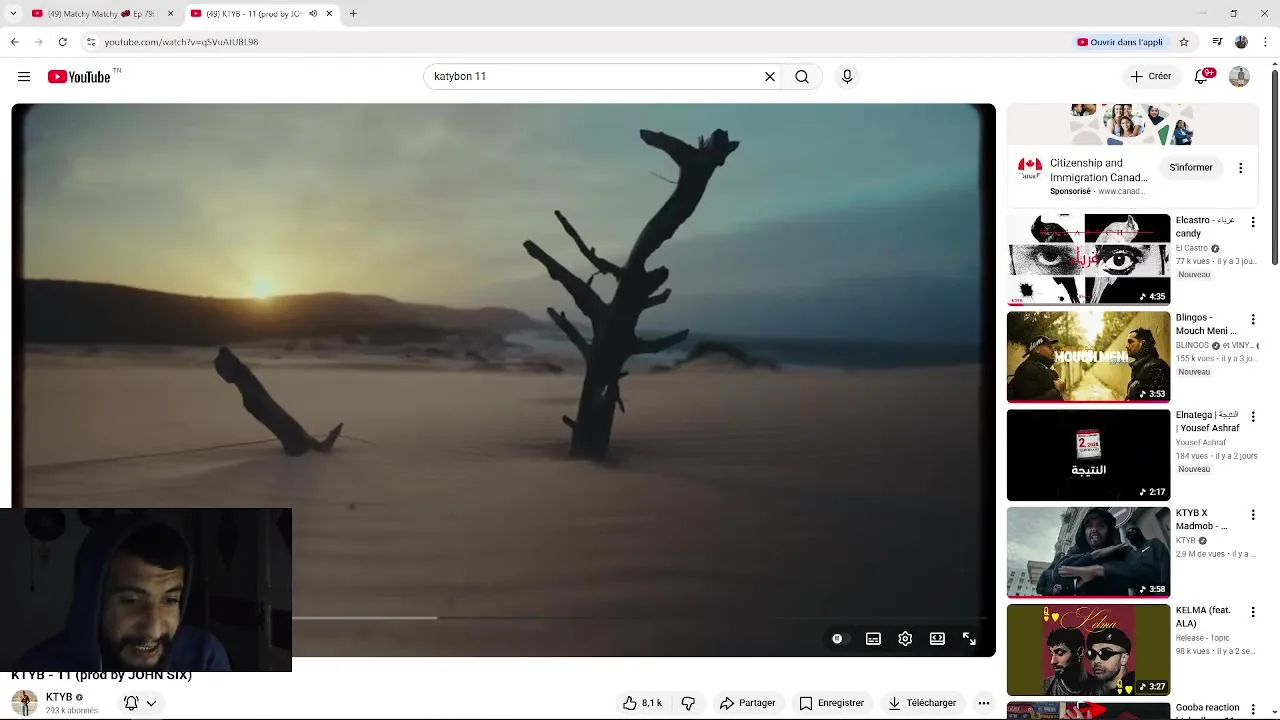Toggle subtitles in the video player
This screenshot has height=720, width=1280.
coord(873,639)
